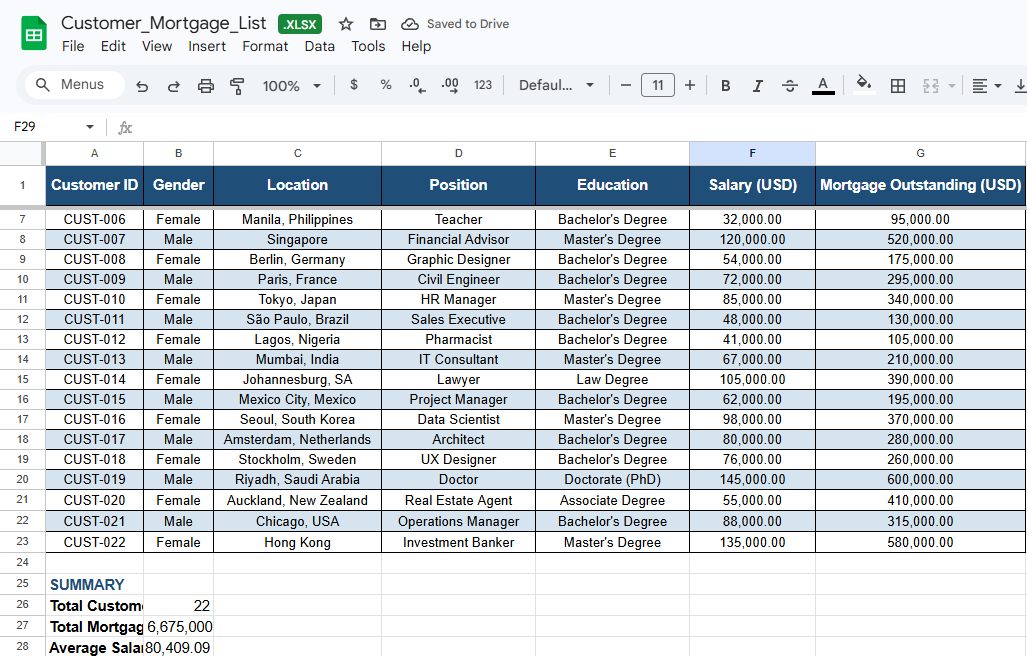The image size is (1027, 656).
Task: Activate the paint format tool
Action: [x=237, y=86]
